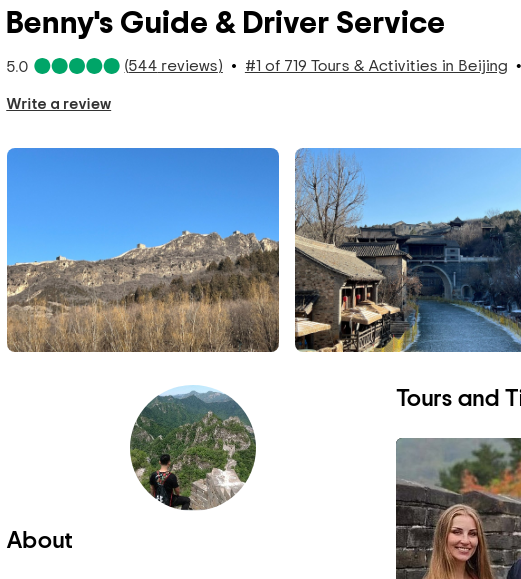521x579 pixels.
Task: Click the fifth green rating bubble
Action: 112,66
